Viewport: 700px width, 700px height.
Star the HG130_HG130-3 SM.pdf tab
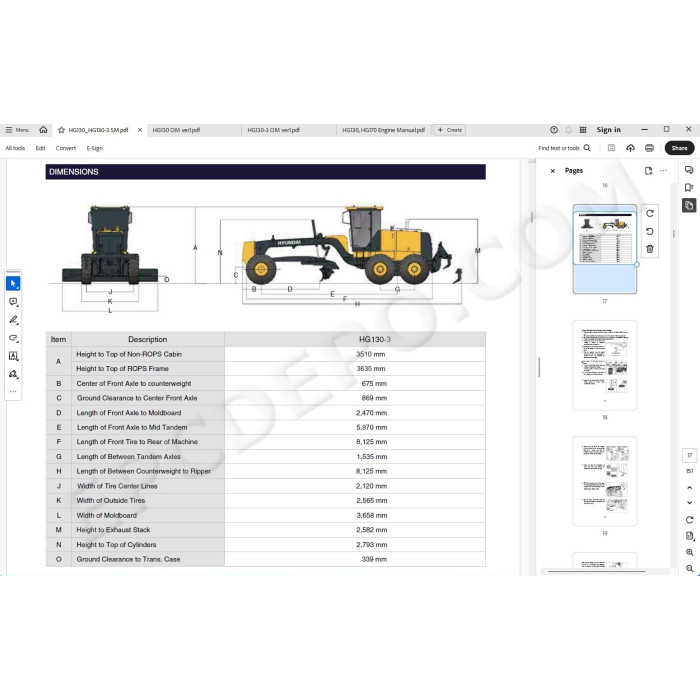(x=61, y=130)
